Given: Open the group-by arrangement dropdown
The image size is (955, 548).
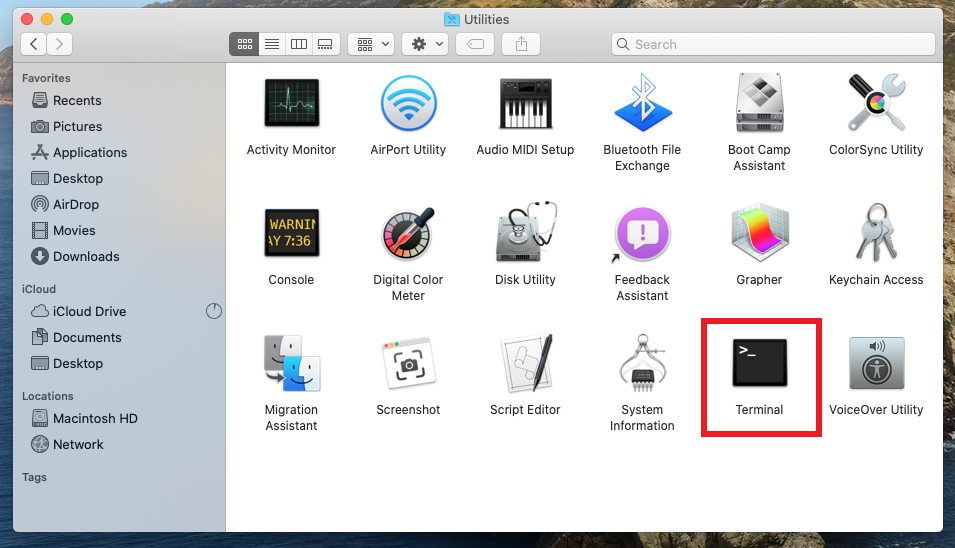Looking at the screenshot, I should [x=371, y=44].
